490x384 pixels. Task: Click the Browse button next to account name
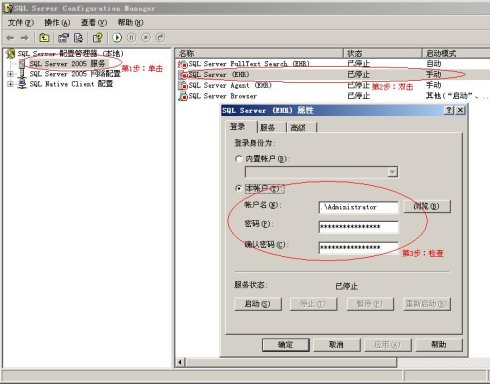(427, 207)
